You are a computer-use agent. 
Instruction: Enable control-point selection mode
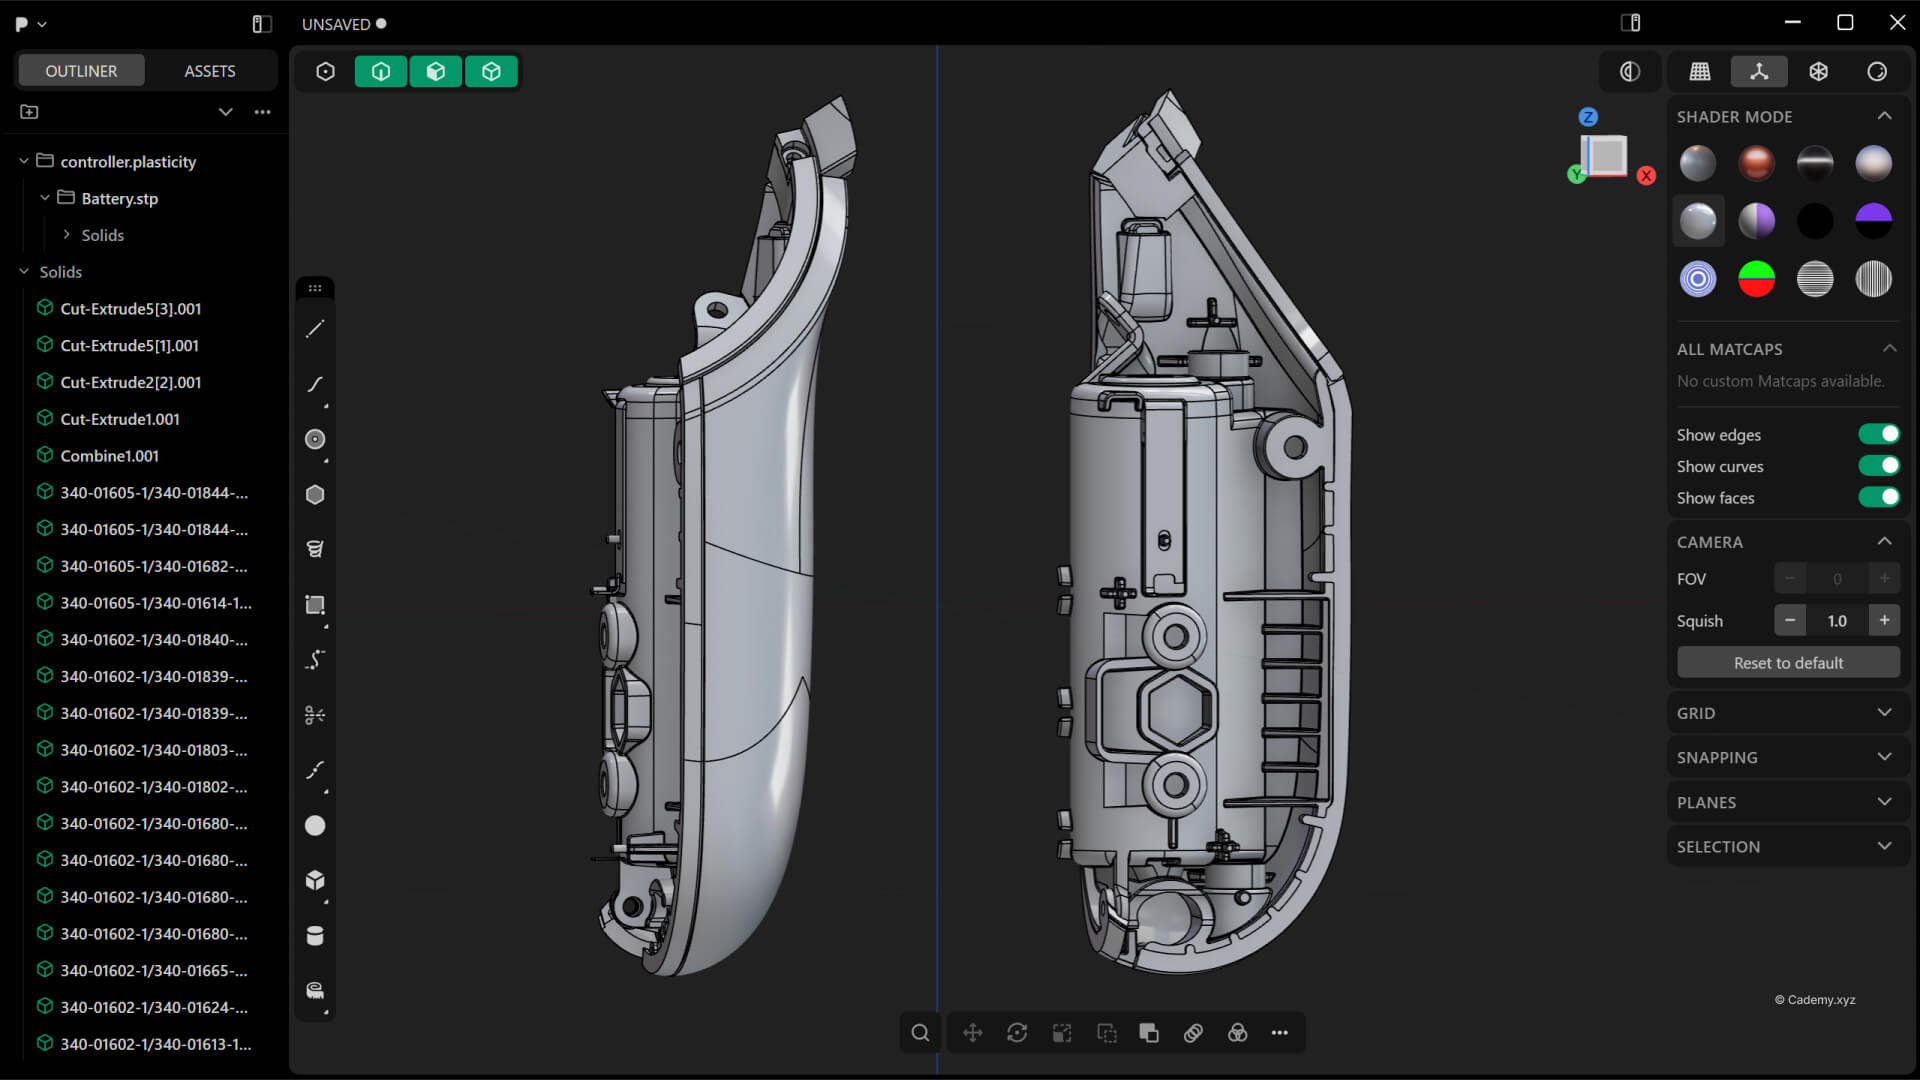(x=325, y=71)
